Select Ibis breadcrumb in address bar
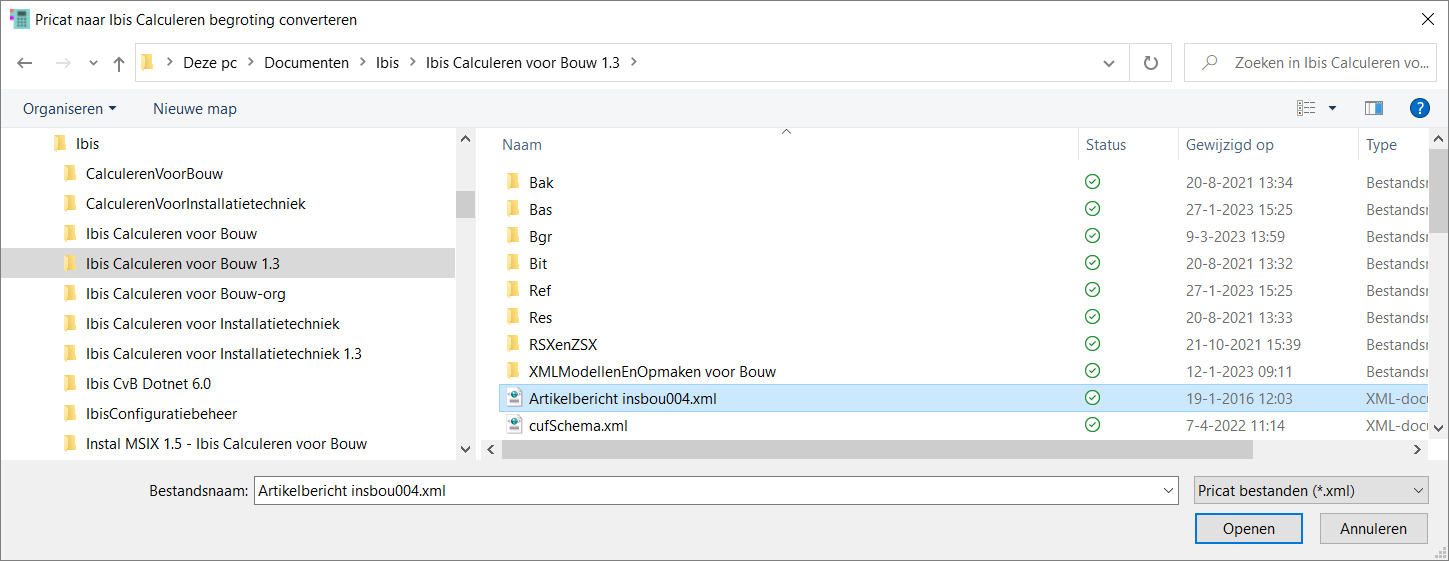This screenshot has height=561, width=1449. (x=387, y=62)
